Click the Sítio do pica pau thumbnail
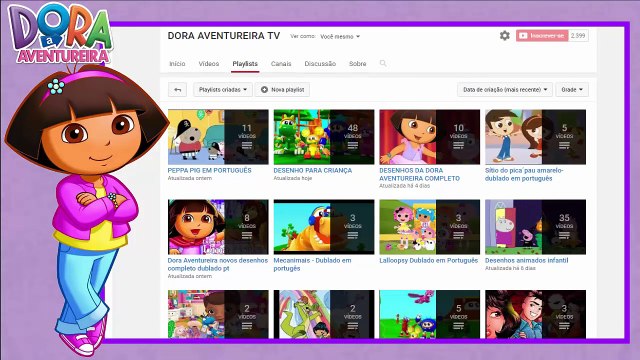Viewport: 640px width, 360px height. click(536, 137)
